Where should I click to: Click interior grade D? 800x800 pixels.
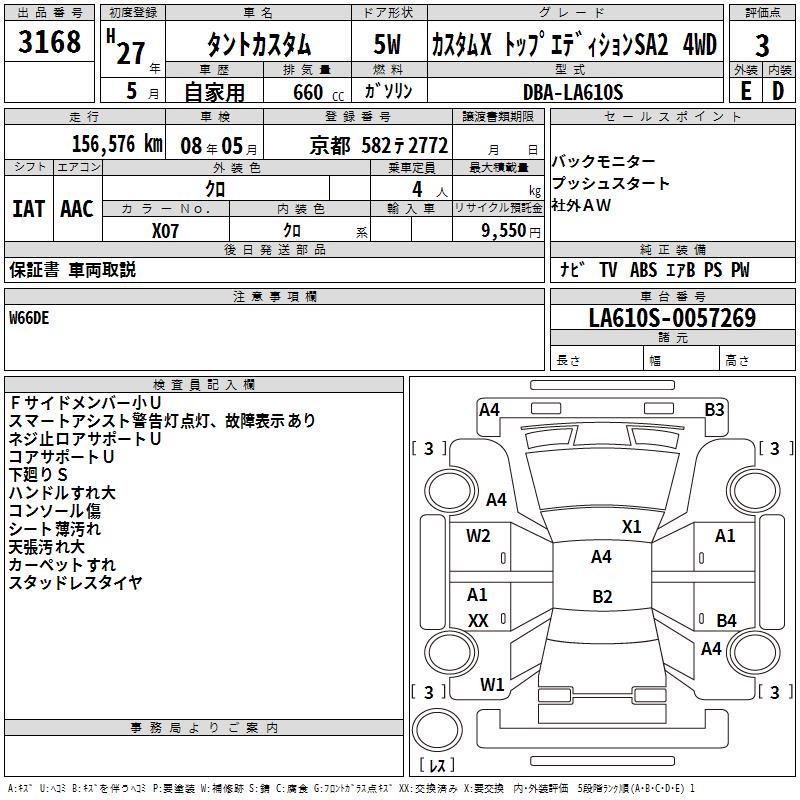pos(778,91)
